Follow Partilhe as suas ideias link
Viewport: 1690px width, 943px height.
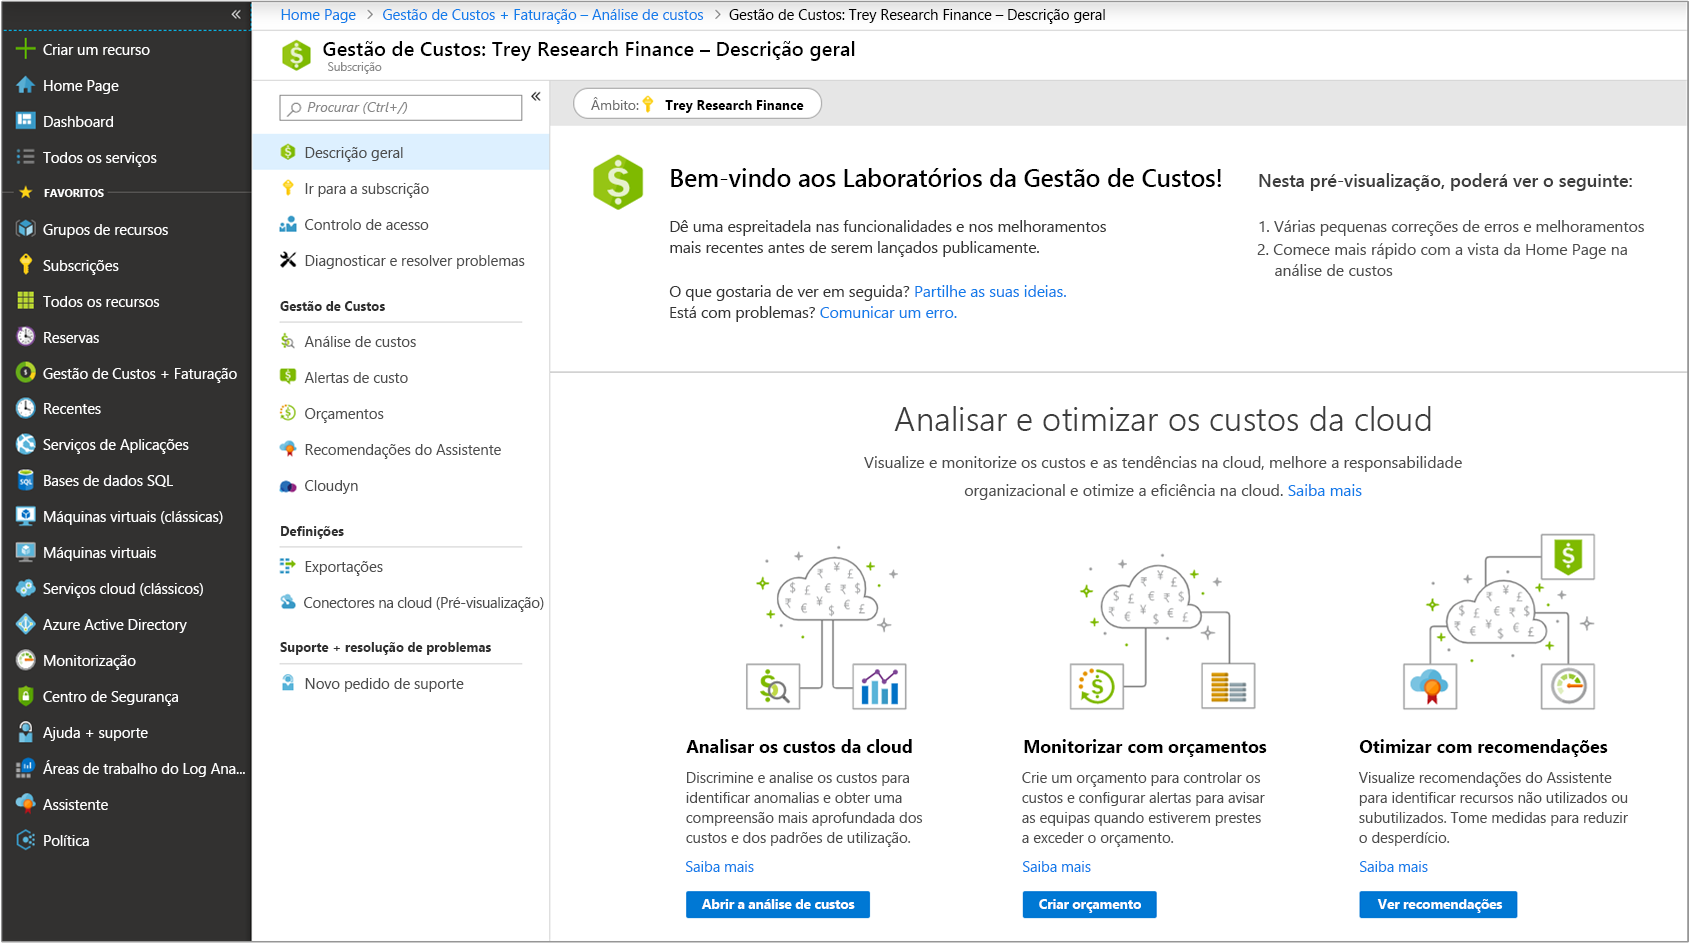[990, 291]
